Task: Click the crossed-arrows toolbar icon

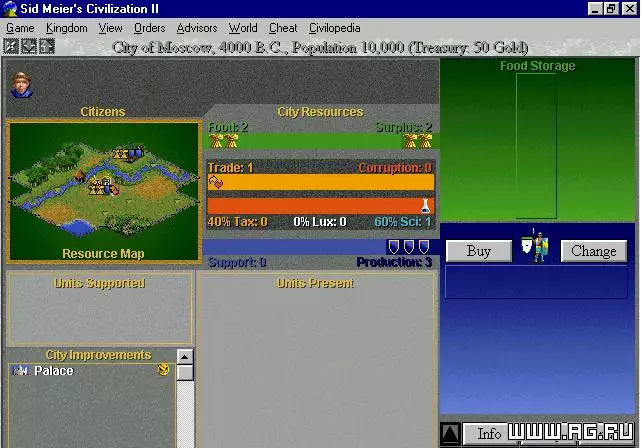Action: point(11,46)
